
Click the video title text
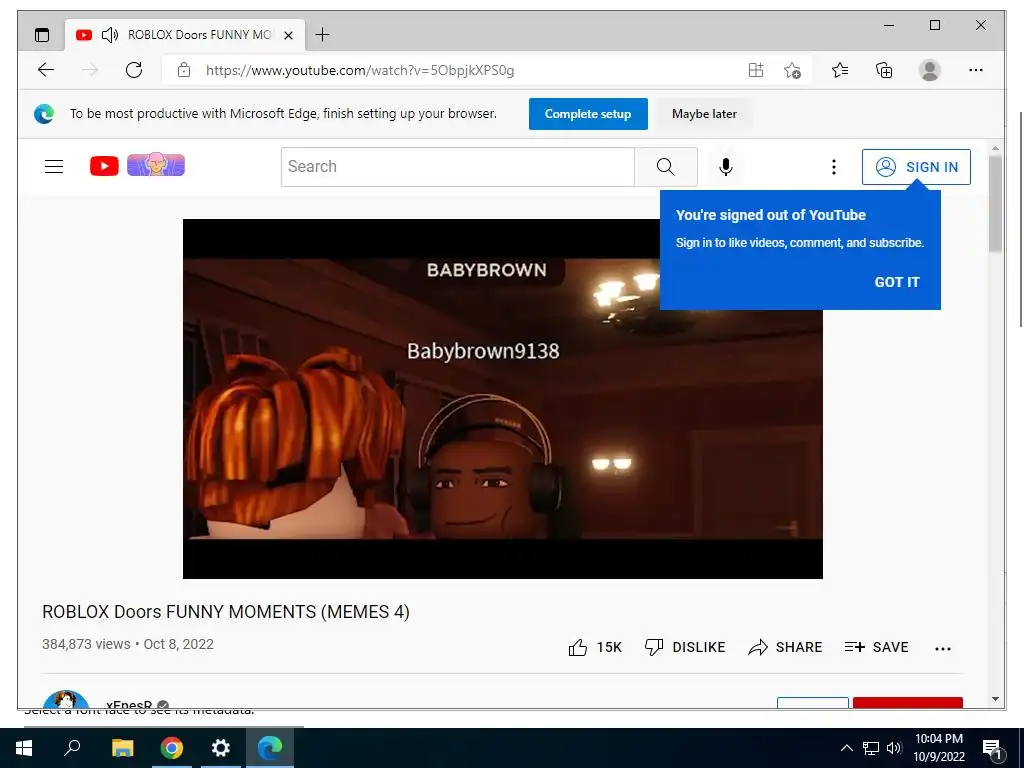pos(226,612)
